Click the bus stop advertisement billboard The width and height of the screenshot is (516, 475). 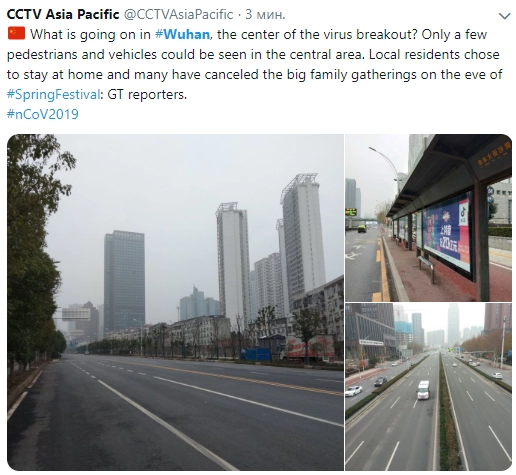tap(447, 232)
